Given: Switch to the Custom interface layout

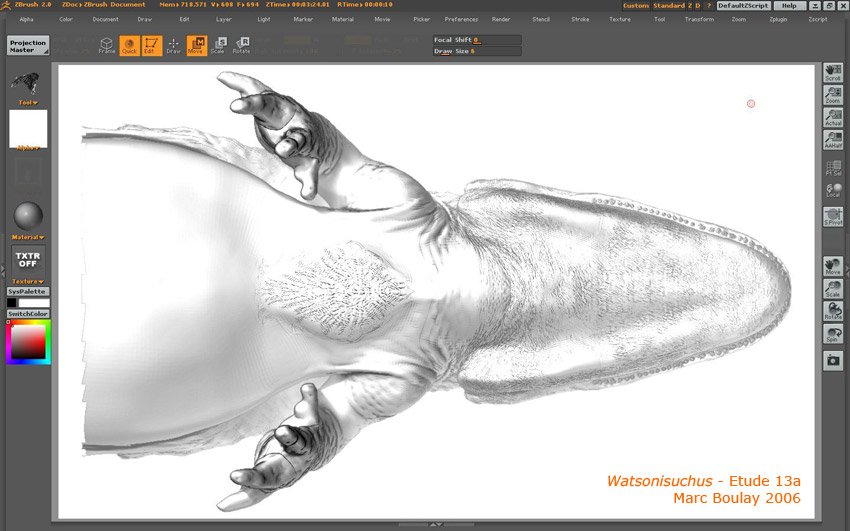Looking at the screenshot, I should coord(636,5).
